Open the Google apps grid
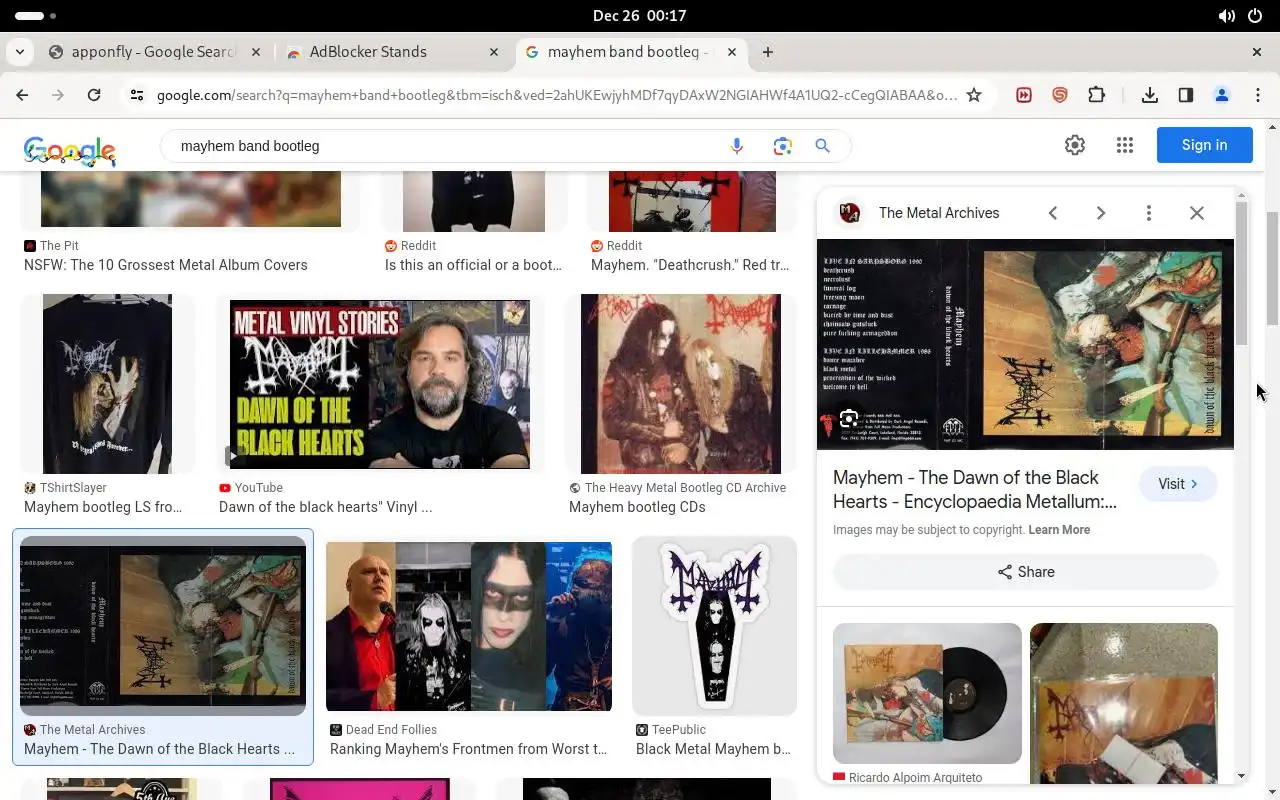The width and height of the screenshot is (1280, 800). (x=1125, y=145)
